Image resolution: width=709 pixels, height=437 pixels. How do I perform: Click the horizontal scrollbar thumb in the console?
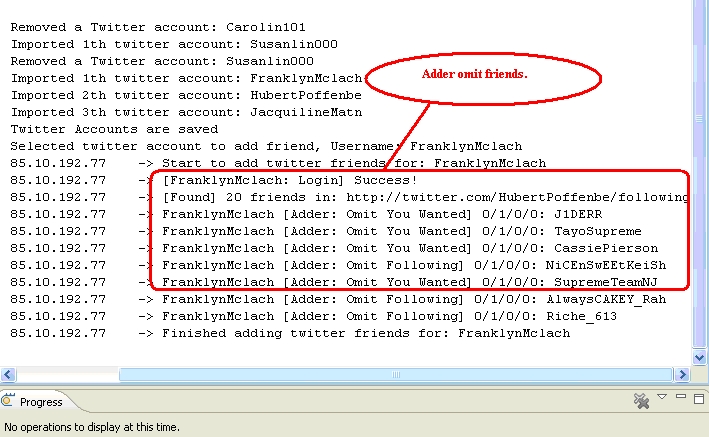(396, 375)
